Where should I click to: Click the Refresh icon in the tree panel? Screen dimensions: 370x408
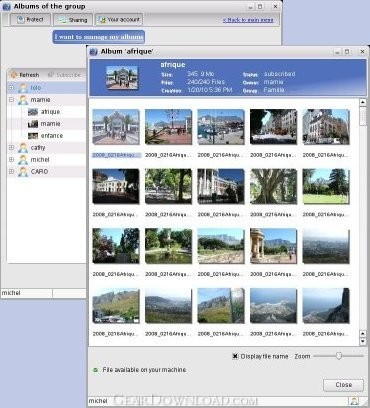tap(13, 75)
